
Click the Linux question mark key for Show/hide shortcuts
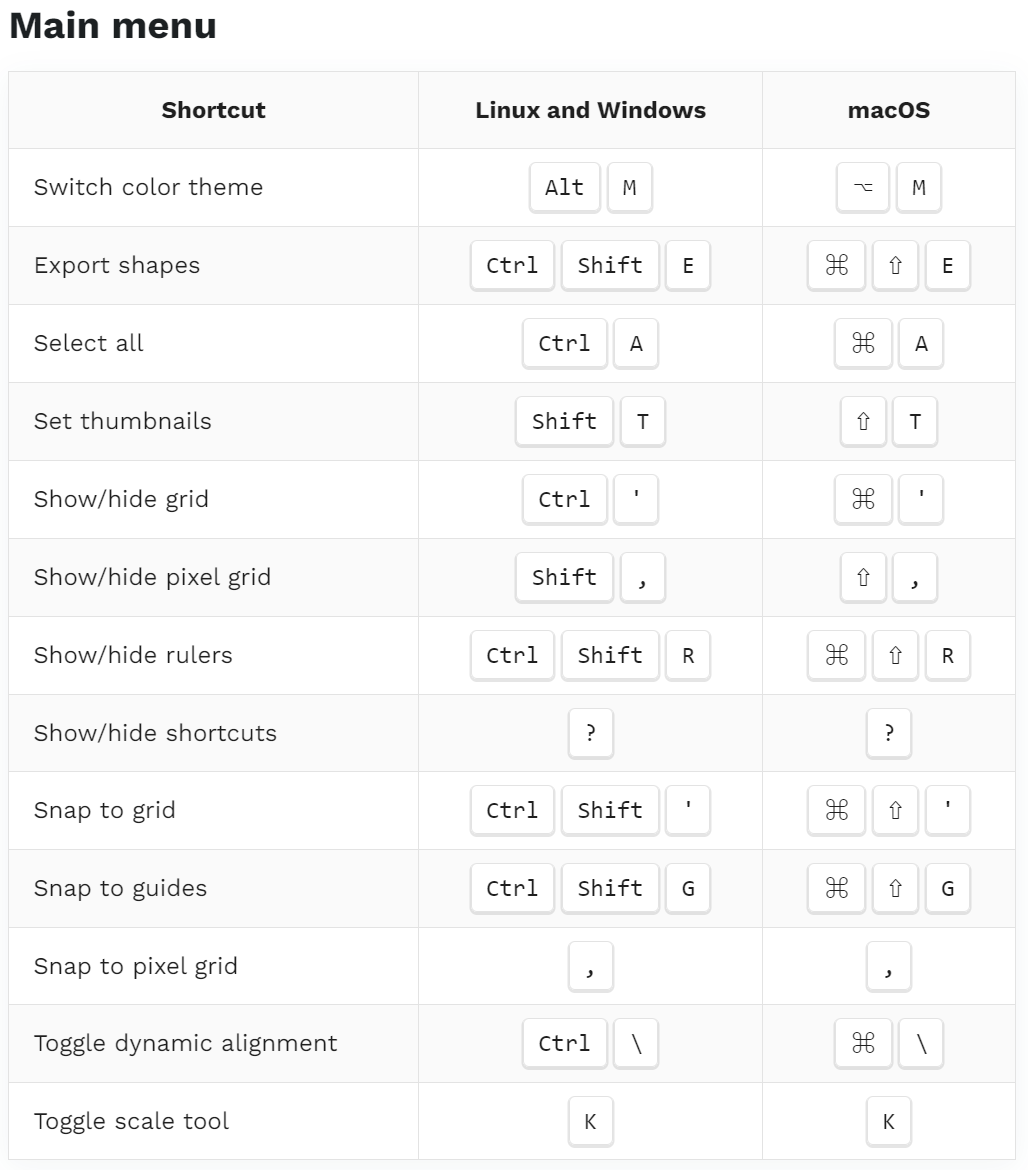pyautogui.click(x=590, y=733)
